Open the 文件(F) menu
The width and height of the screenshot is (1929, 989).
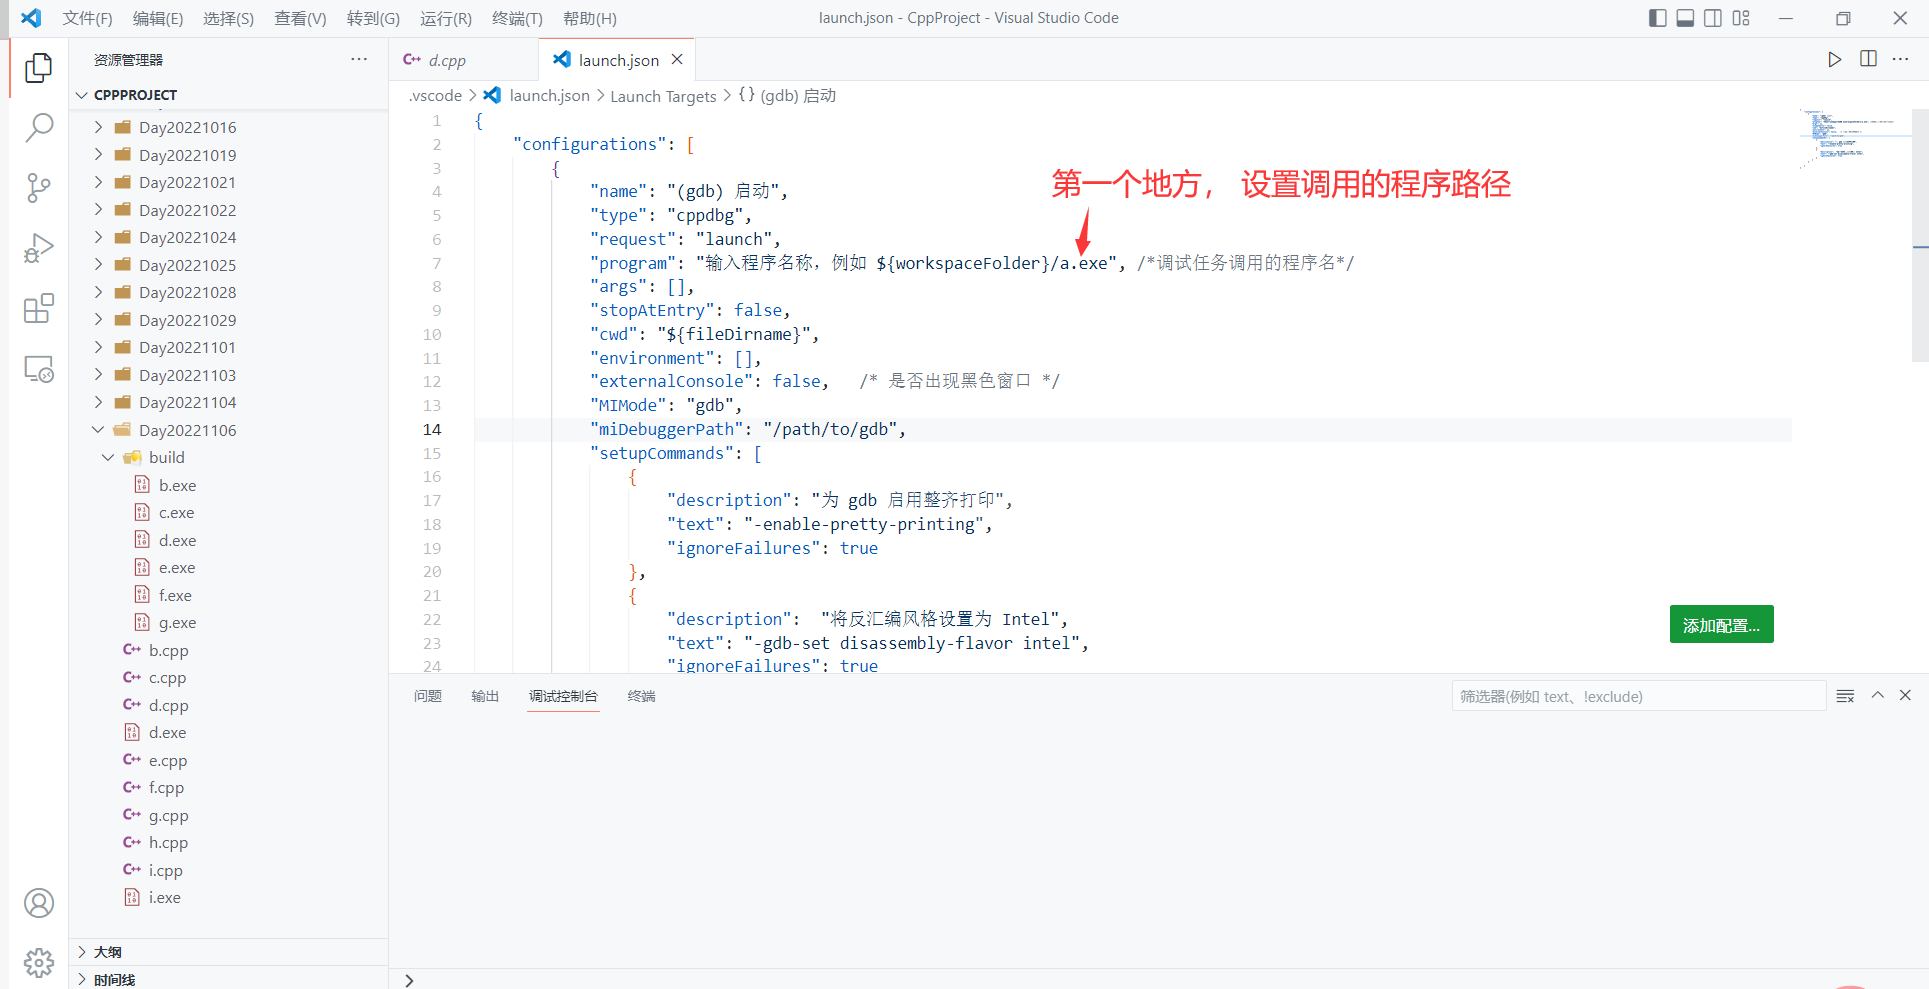(x=87, y=18)
